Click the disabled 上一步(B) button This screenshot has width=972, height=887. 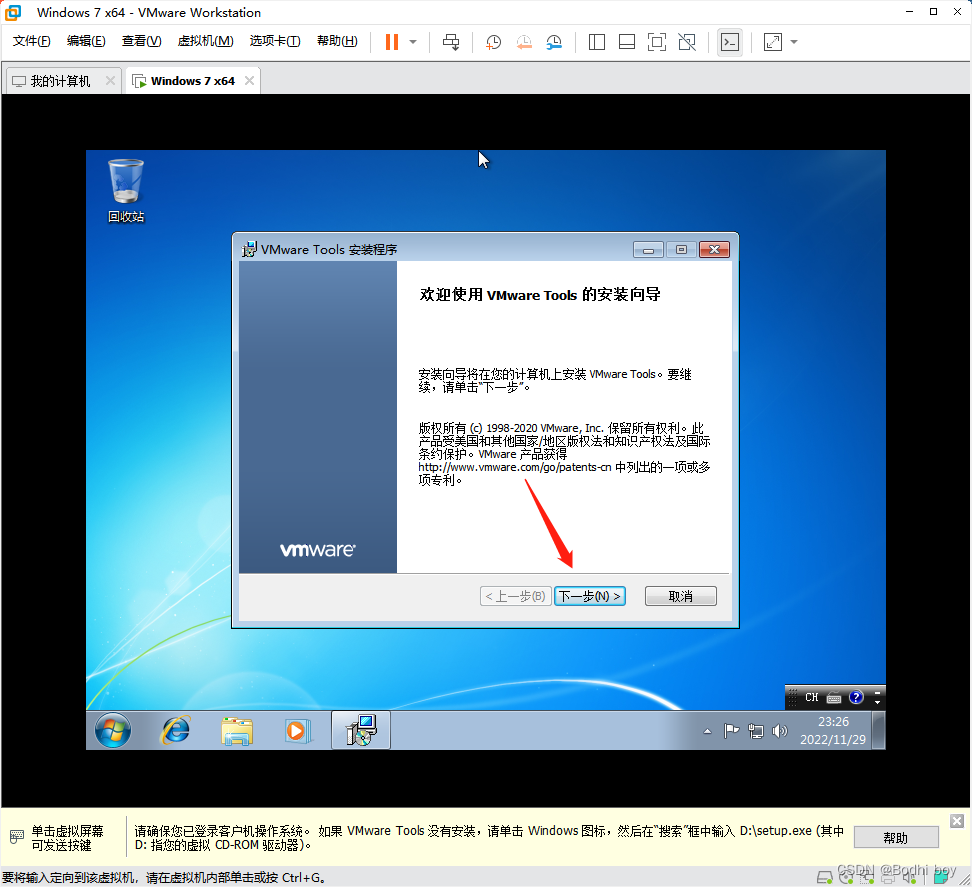515,596
